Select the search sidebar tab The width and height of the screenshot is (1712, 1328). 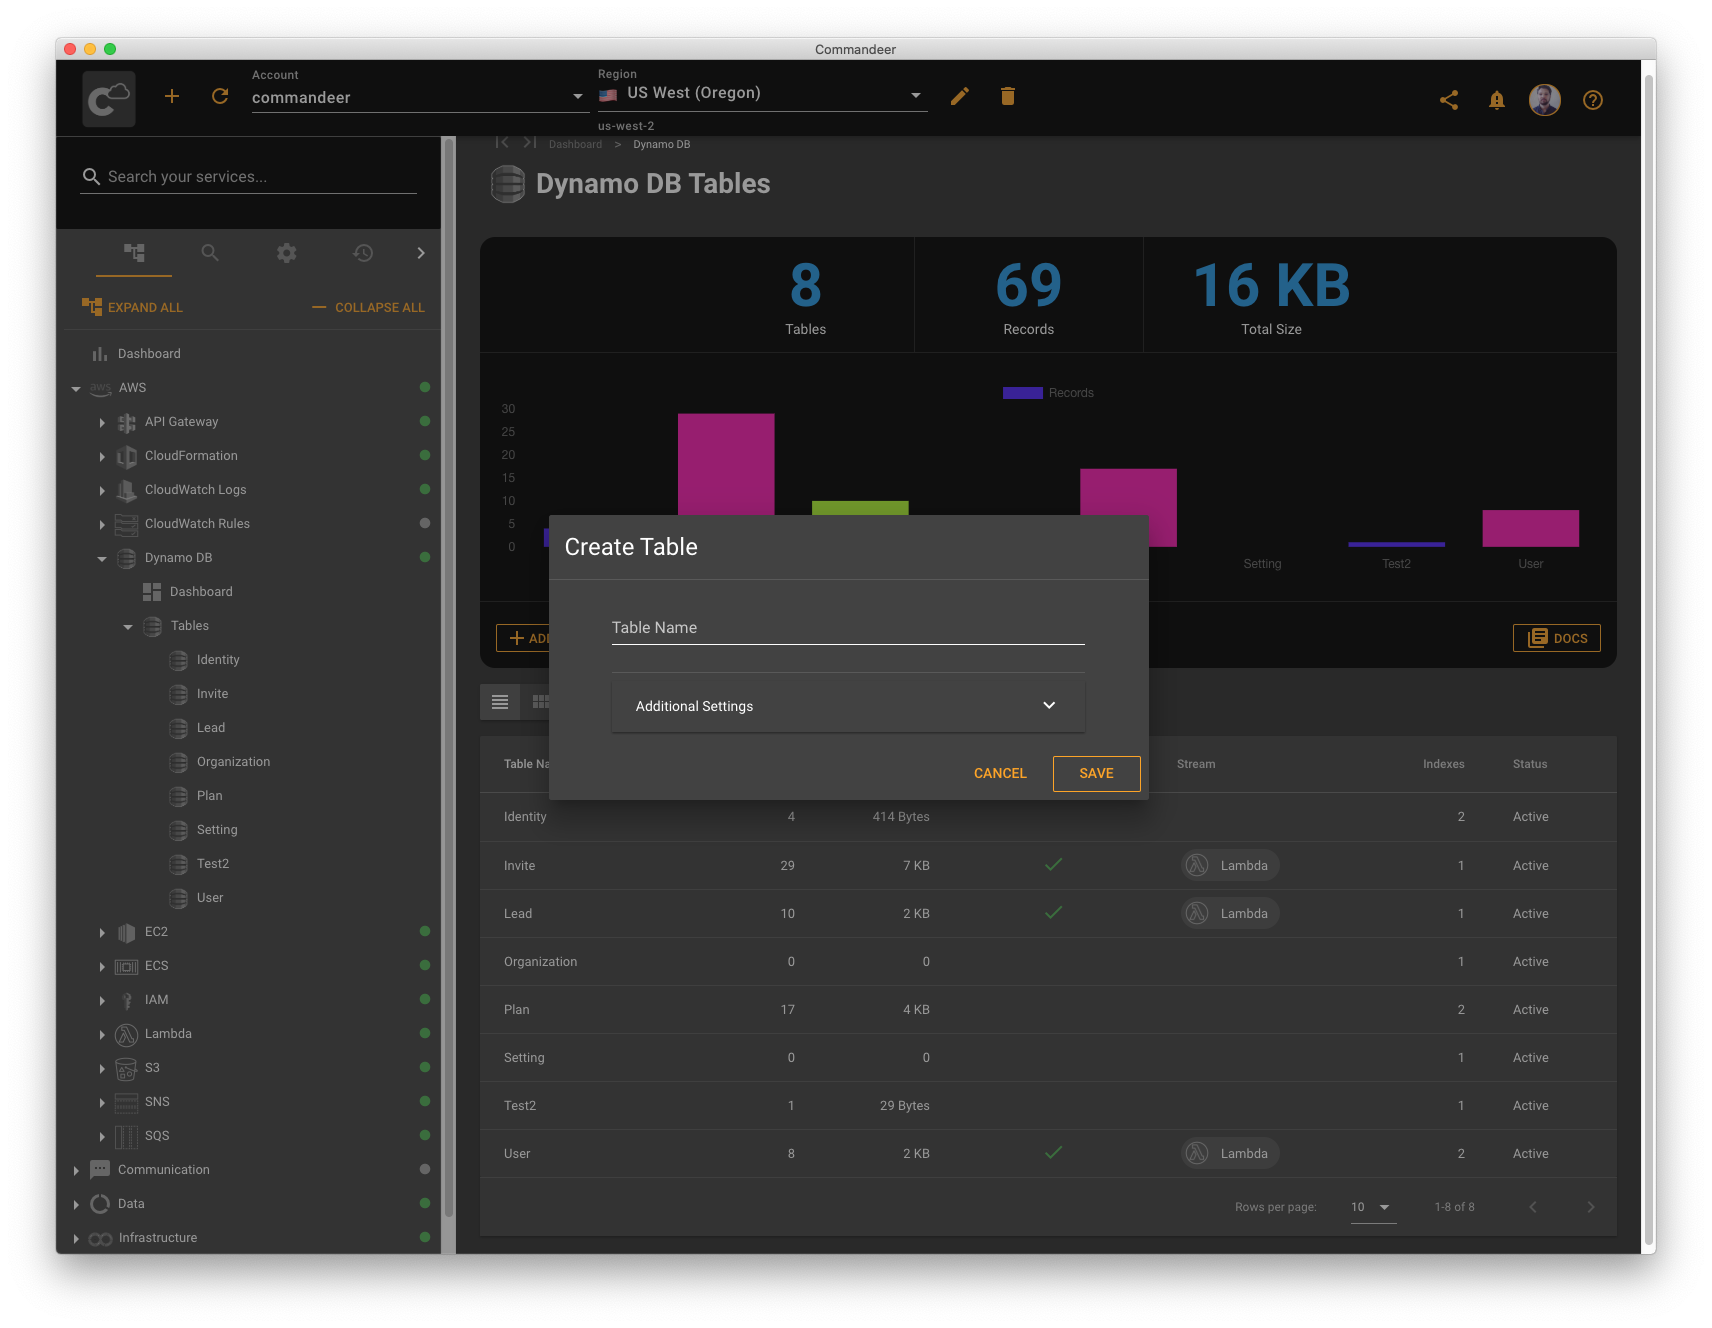point(210,253)
